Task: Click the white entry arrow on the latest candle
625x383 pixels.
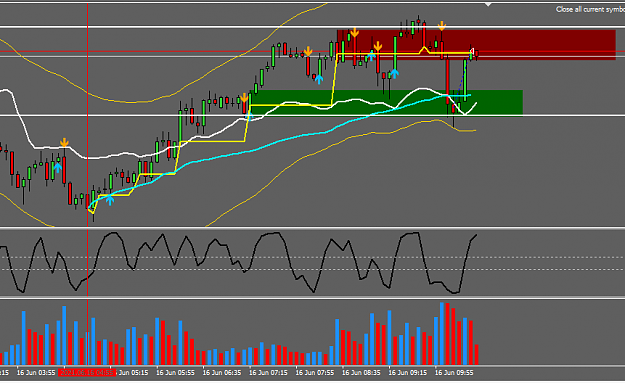Action: (472, 51)
